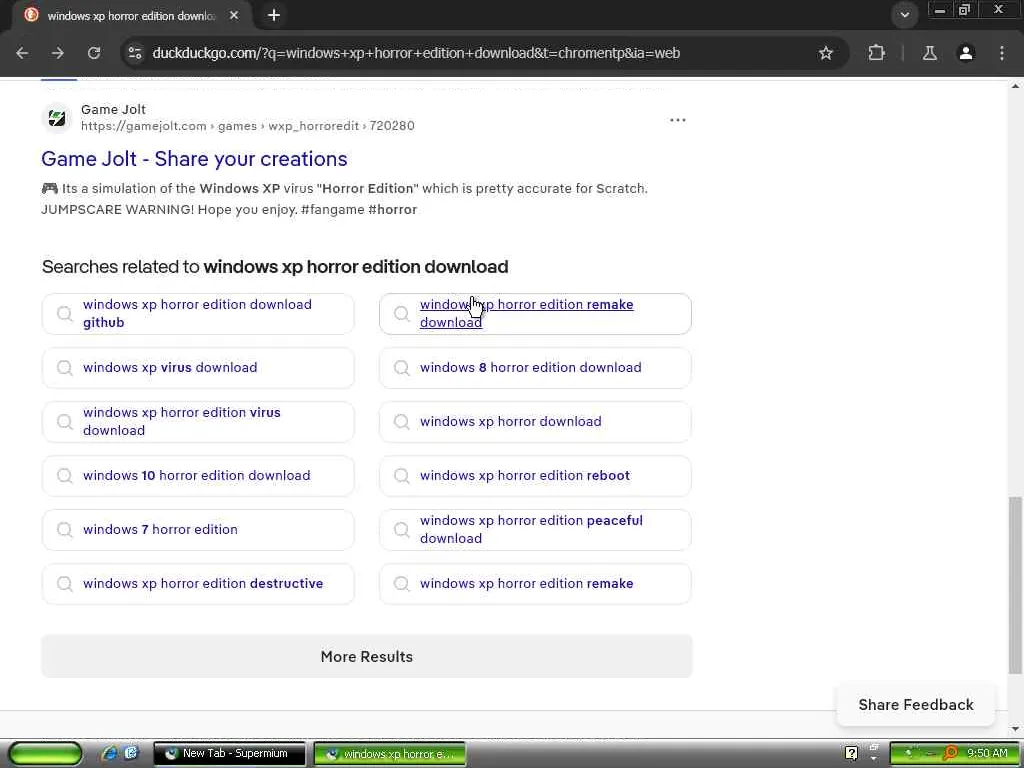The height and width of the screenshot is (768, 1024).
Task: Open the green Start button
Action: point(45,754)
